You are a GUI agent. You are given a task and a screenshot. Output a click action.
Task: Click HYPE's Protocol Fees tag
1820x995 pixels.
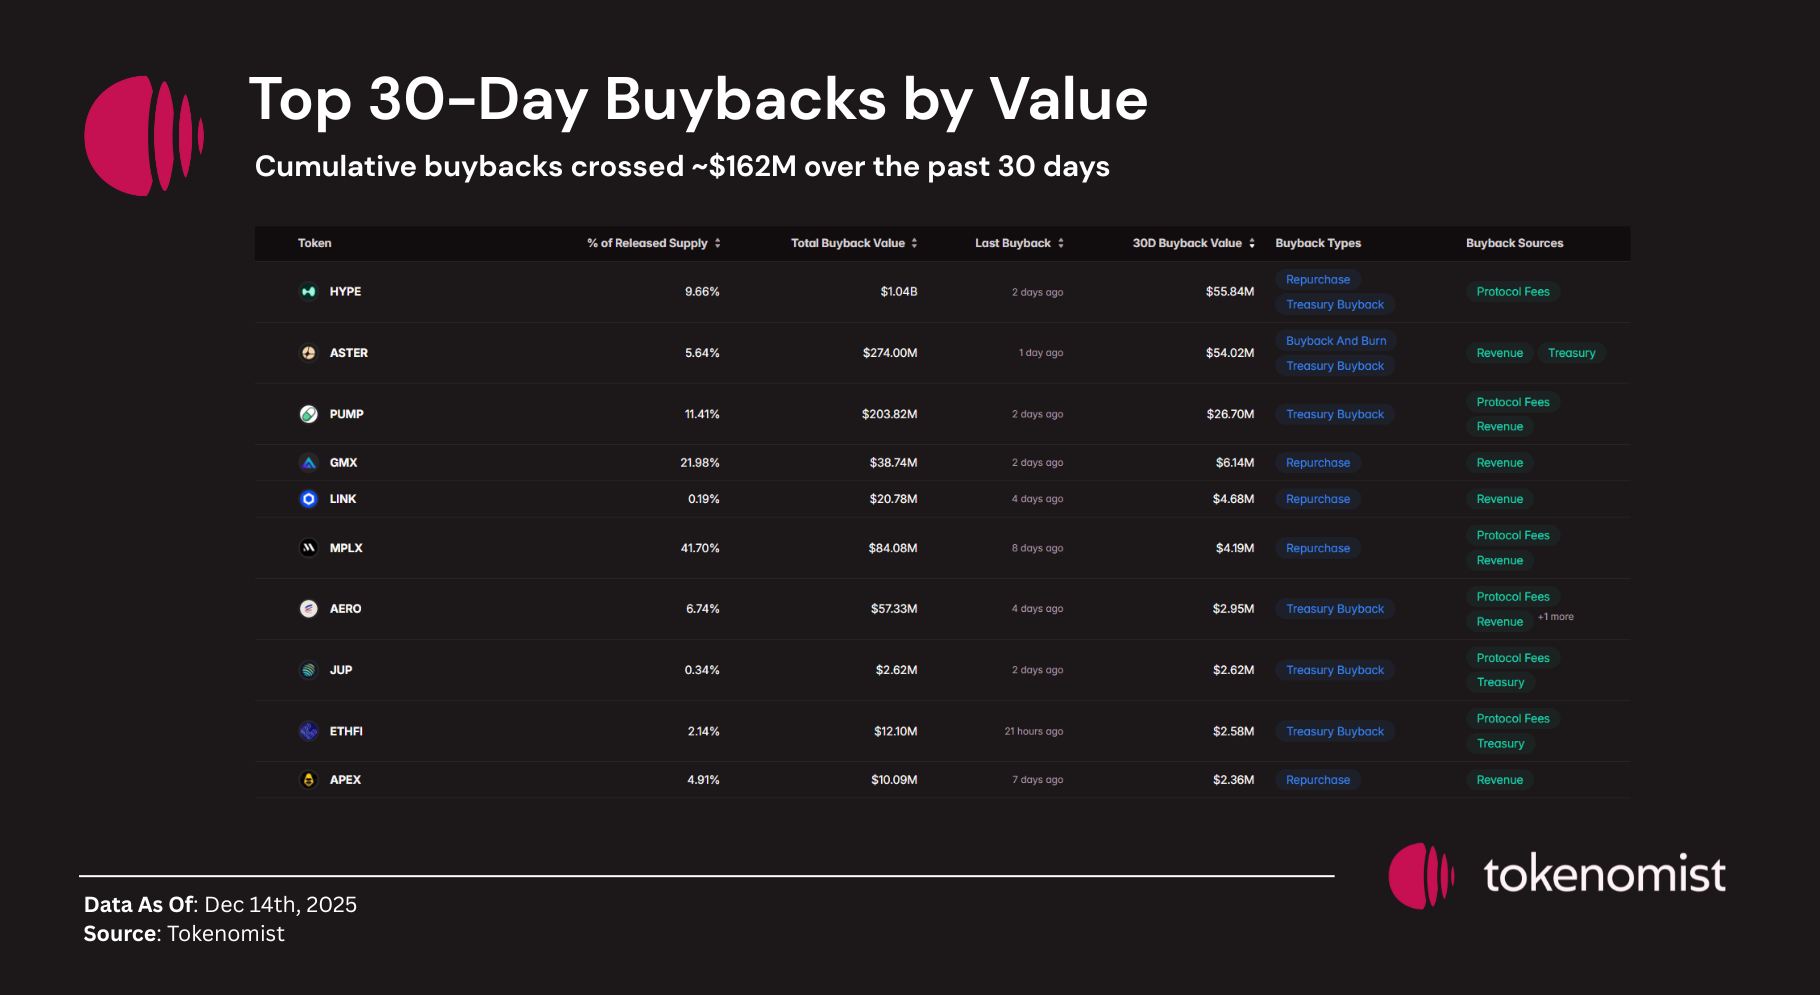pos(1513,292)
